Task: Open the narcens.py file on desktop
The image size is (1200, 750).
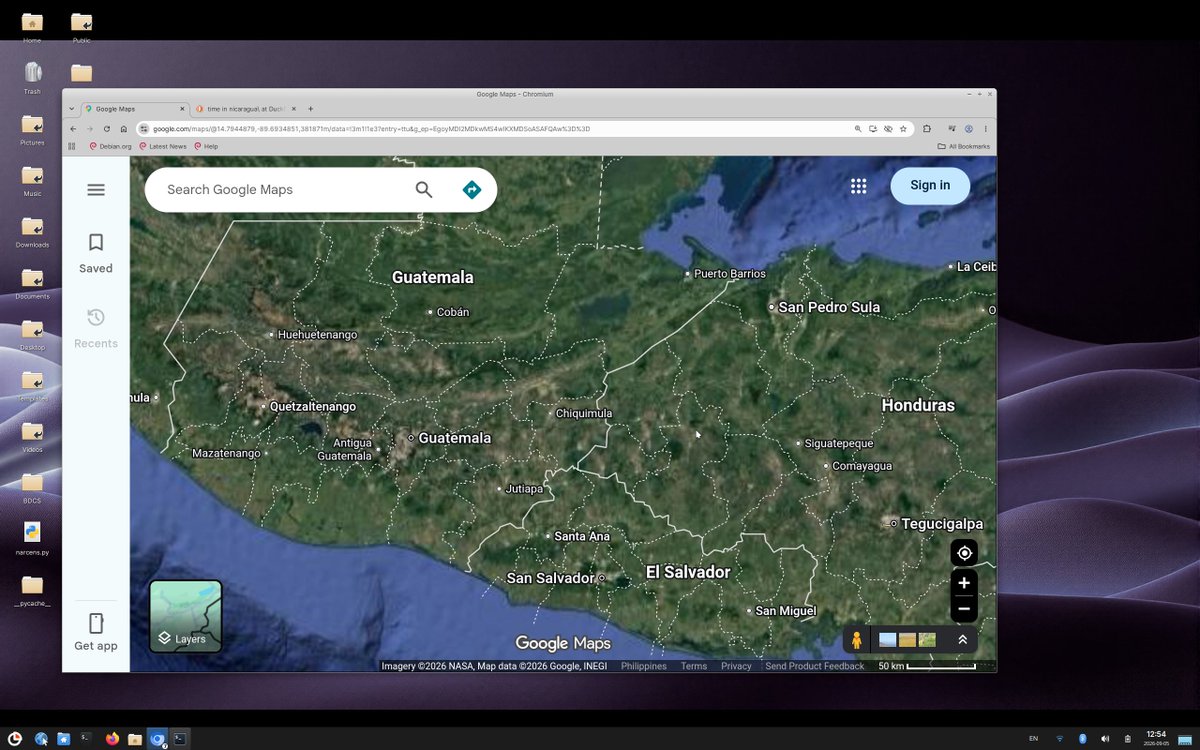Action: 32,536
